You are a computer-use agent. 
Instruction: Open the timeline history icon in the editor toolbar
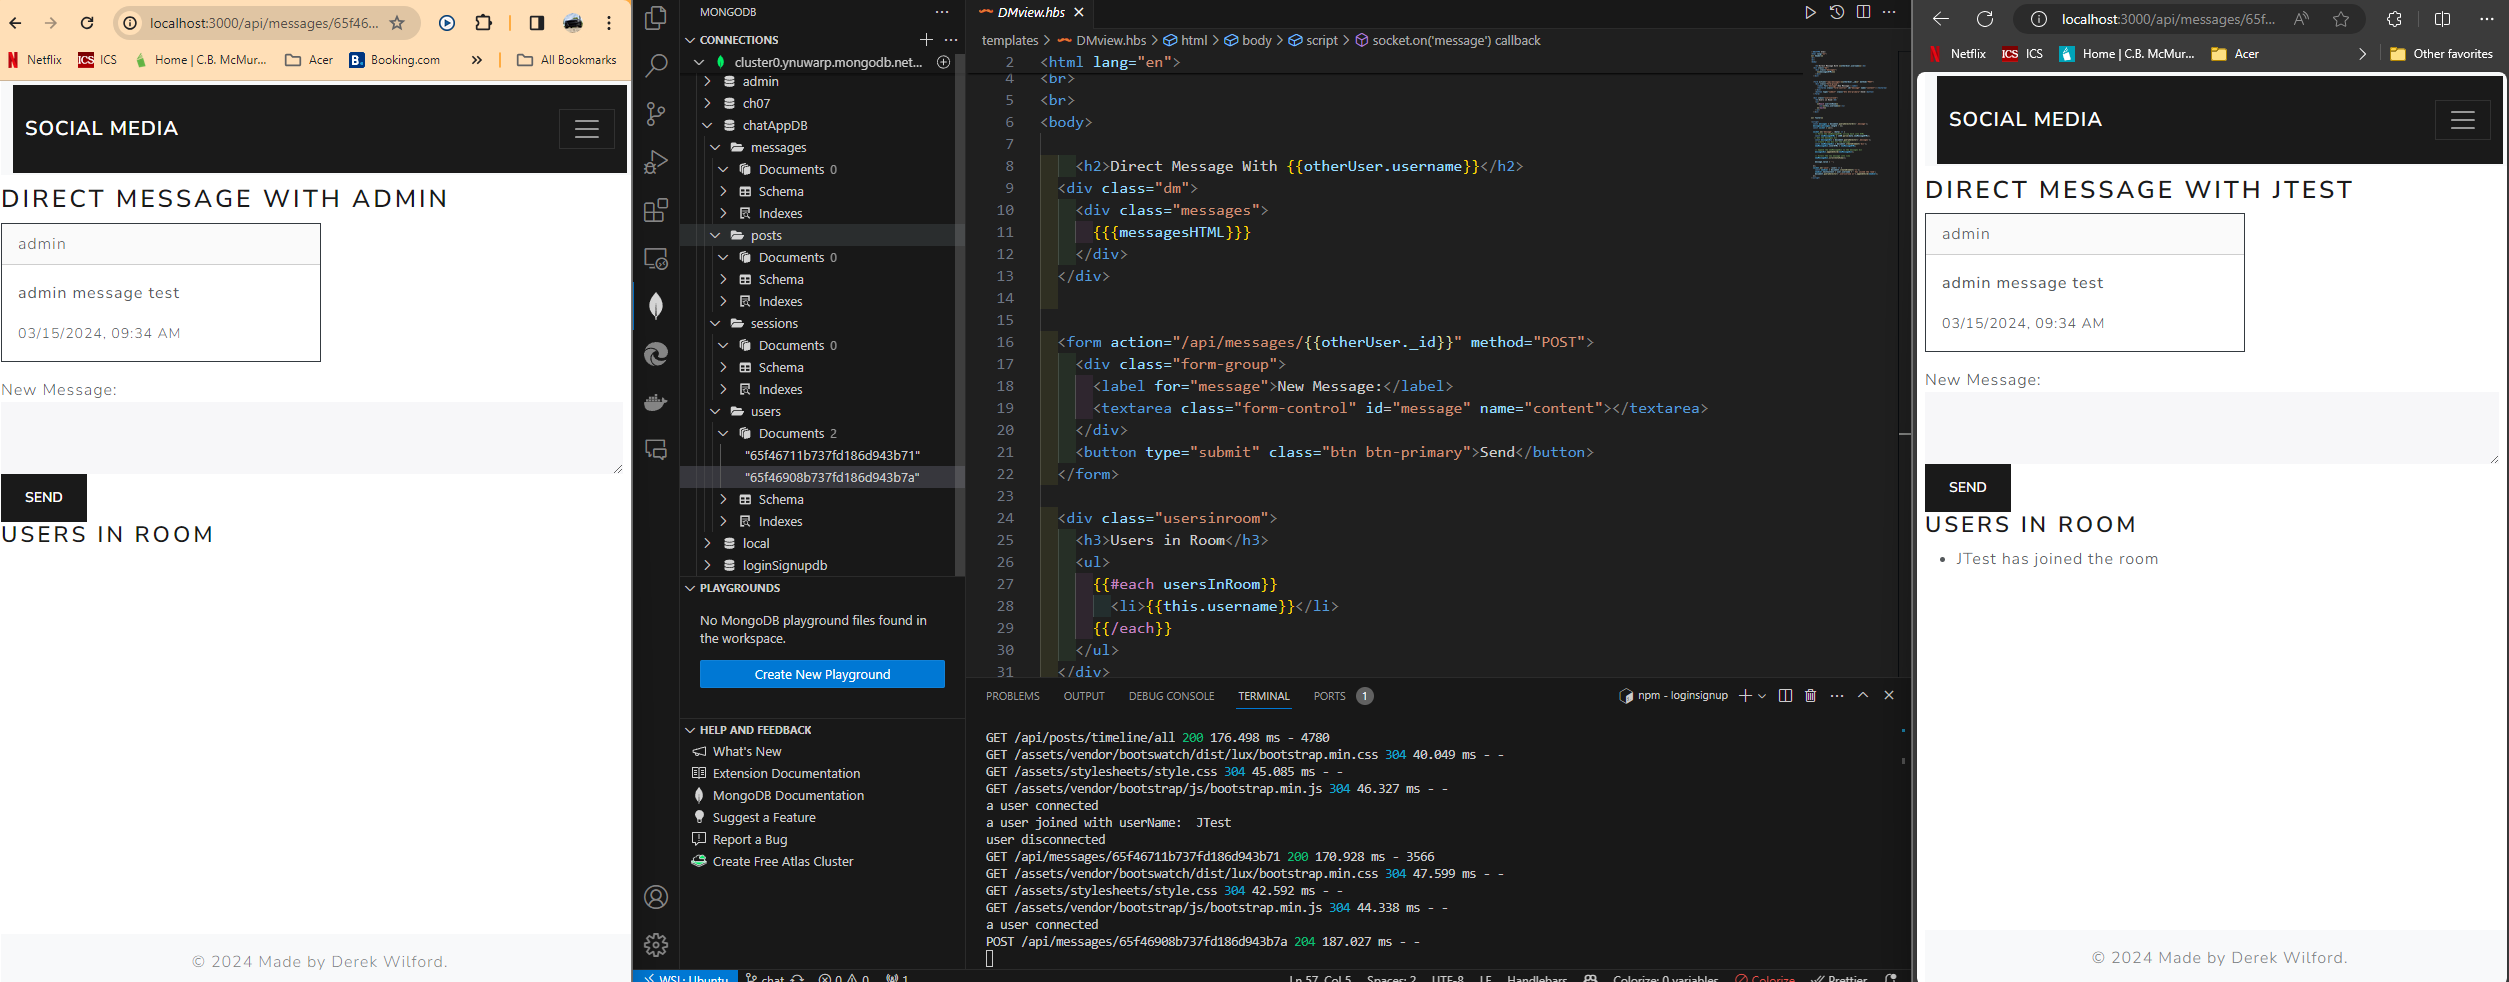coord(1837,12)
